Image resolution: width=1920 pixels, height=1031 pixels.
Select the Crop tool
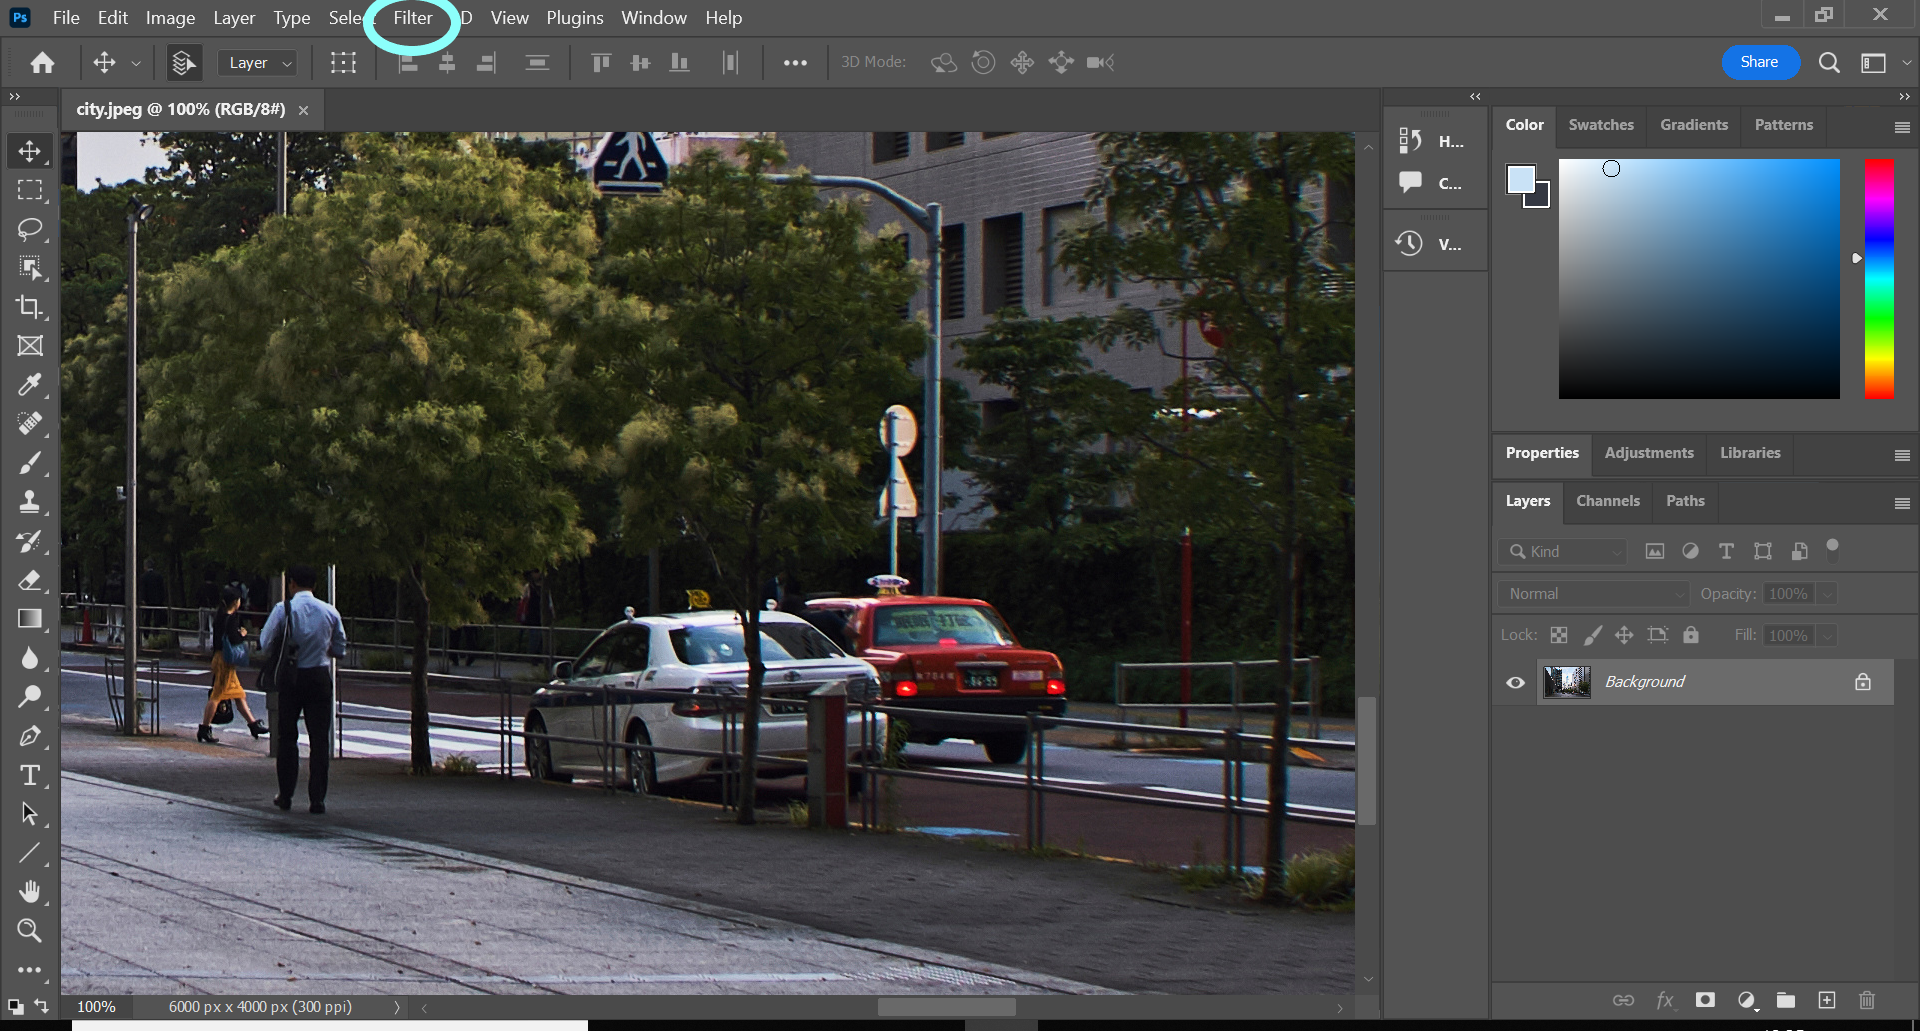click(29, 307)
